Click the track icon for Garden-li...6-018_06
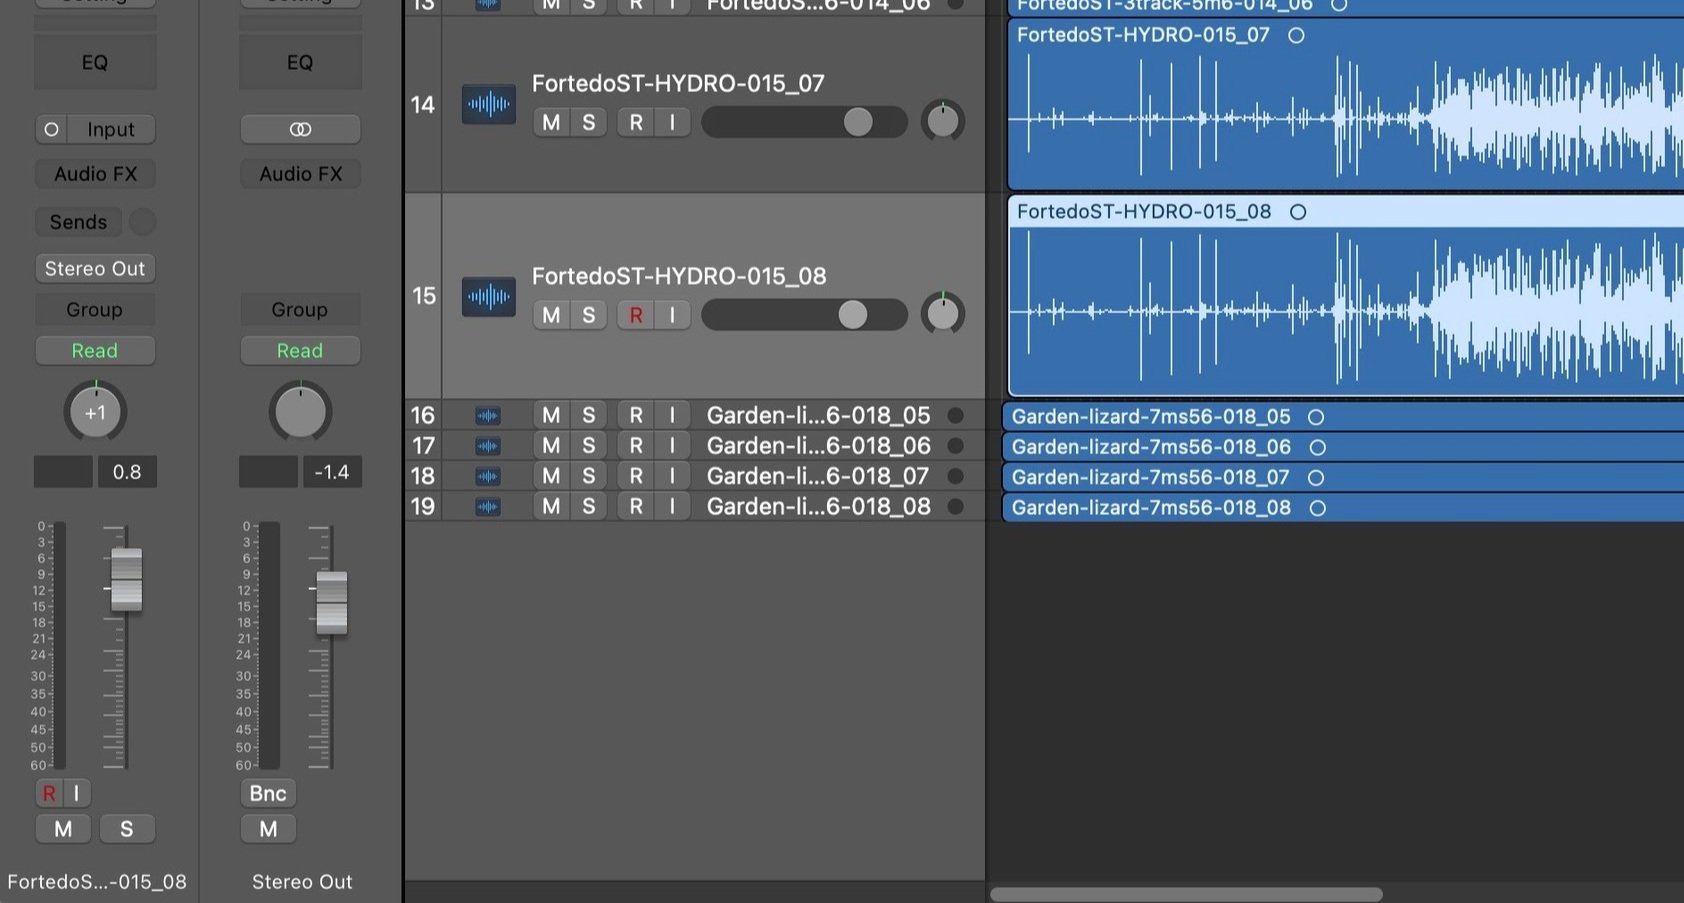The image size is (1684, 903). [x=487, y=446]
